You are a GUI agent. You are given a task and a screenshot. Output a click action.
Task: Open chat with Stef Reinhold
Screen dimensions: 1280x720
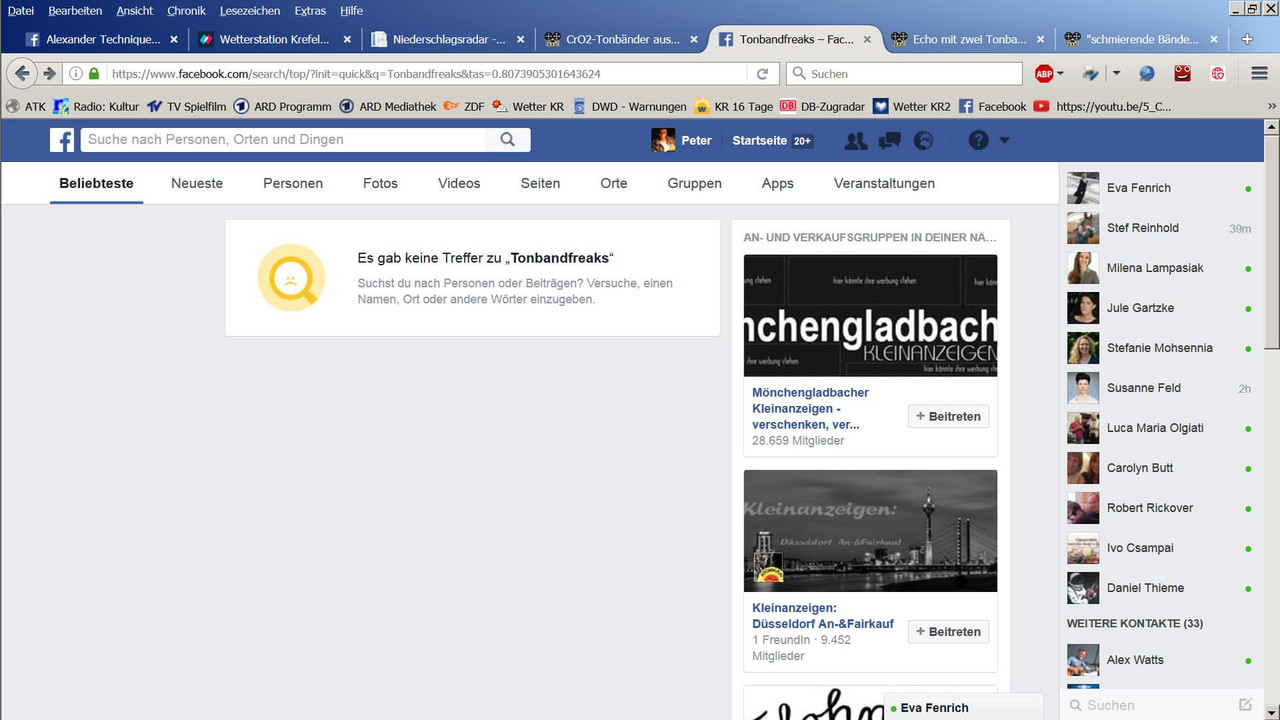(1160, 228)
